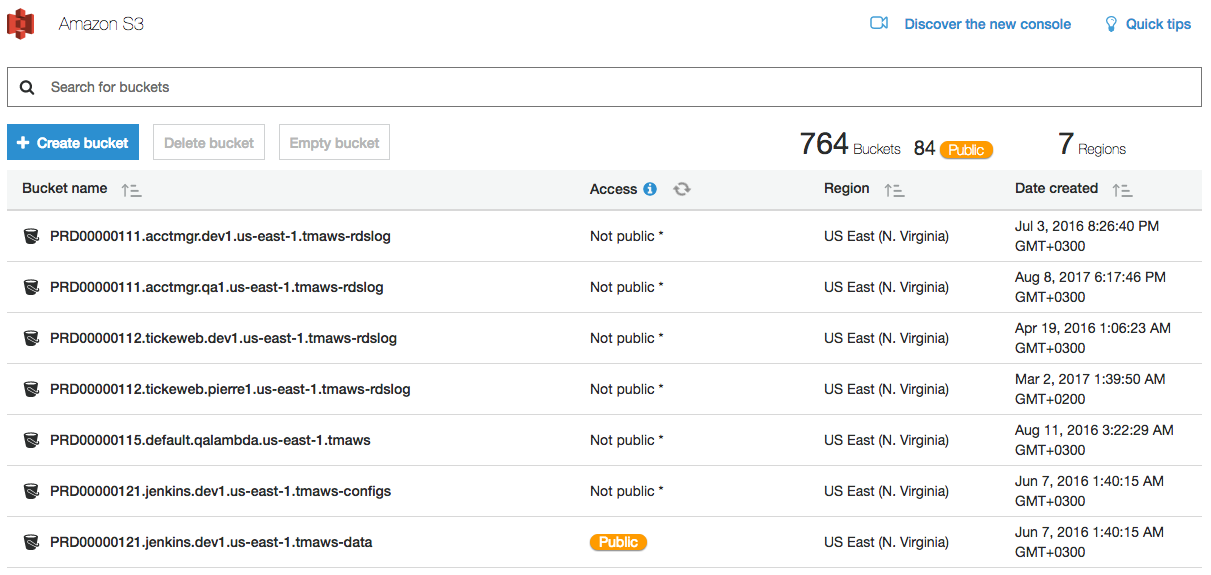The height and width of the screenshot is (575, 1211).
Task: Click US East region in tmaws-data row
Action: click(886, 542)
